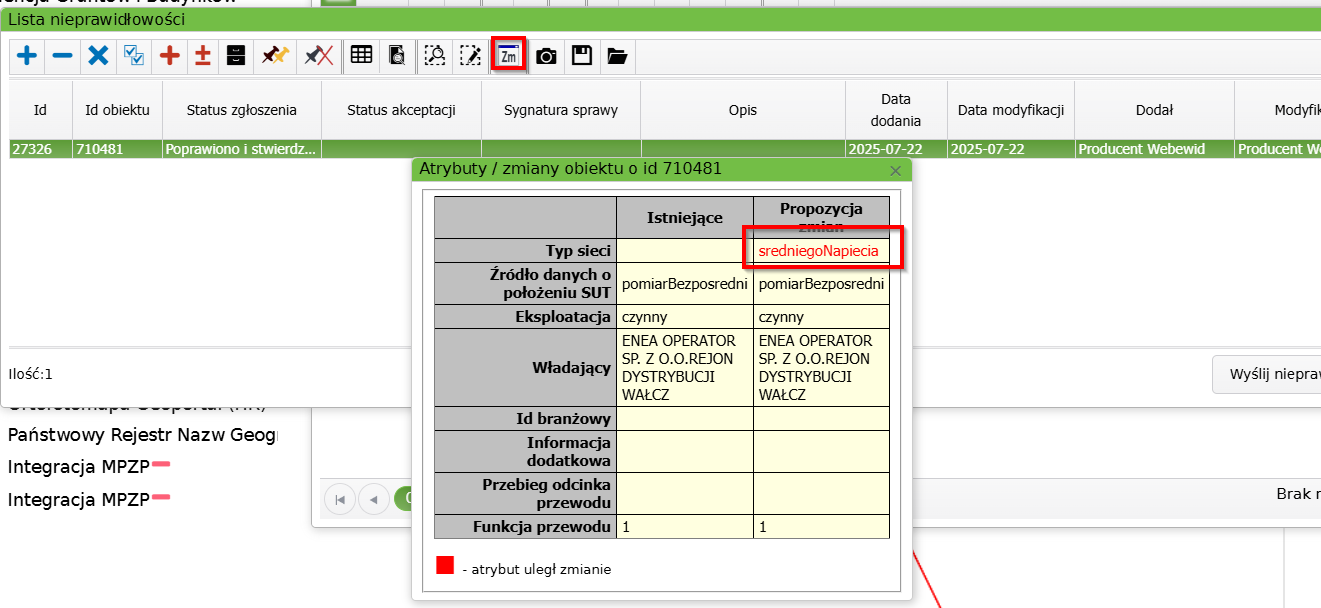
Task: Click the floppy disk save icon
Action: (581, 56)
